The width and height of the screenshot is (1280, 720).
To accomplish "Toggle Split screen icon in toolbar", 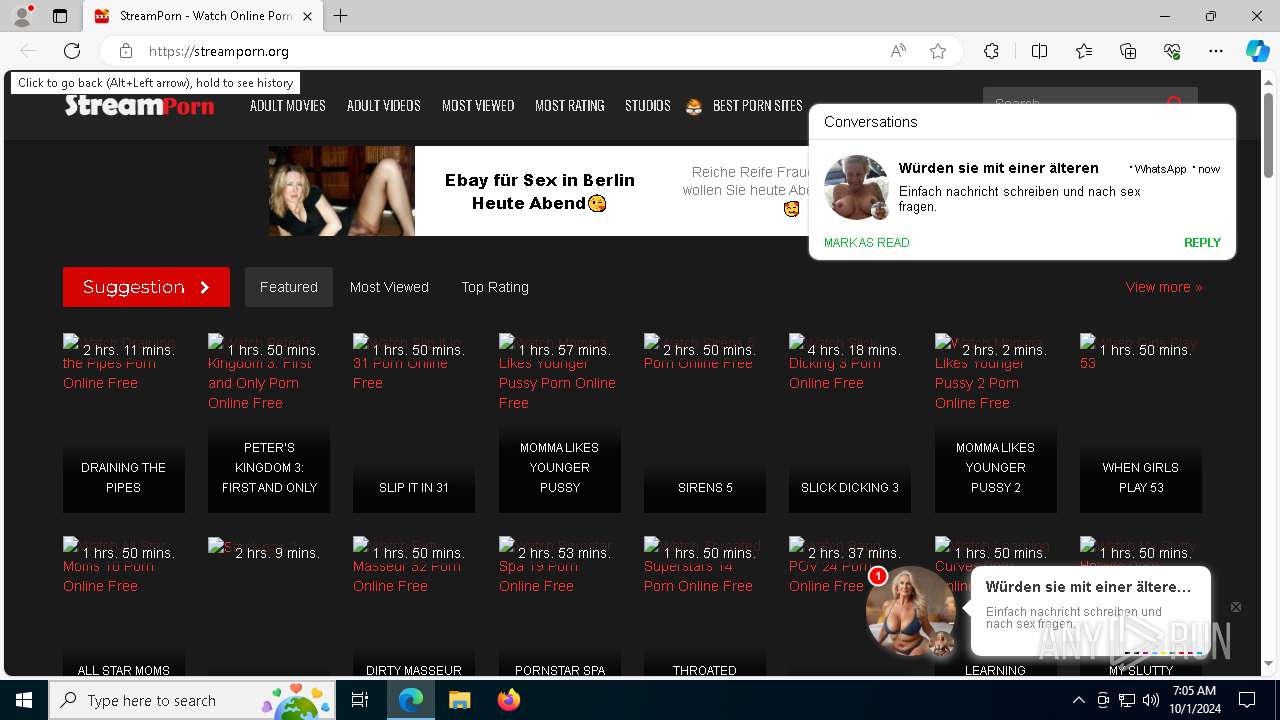I will point(1039,51).
